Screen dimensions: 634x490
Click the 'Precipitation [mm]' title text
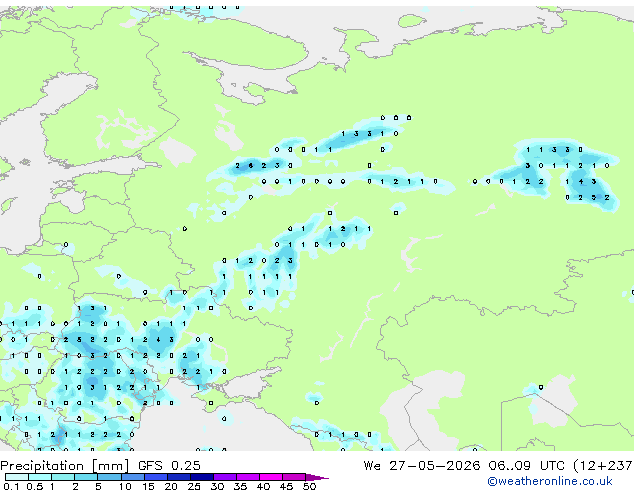[x=65, y=466]
